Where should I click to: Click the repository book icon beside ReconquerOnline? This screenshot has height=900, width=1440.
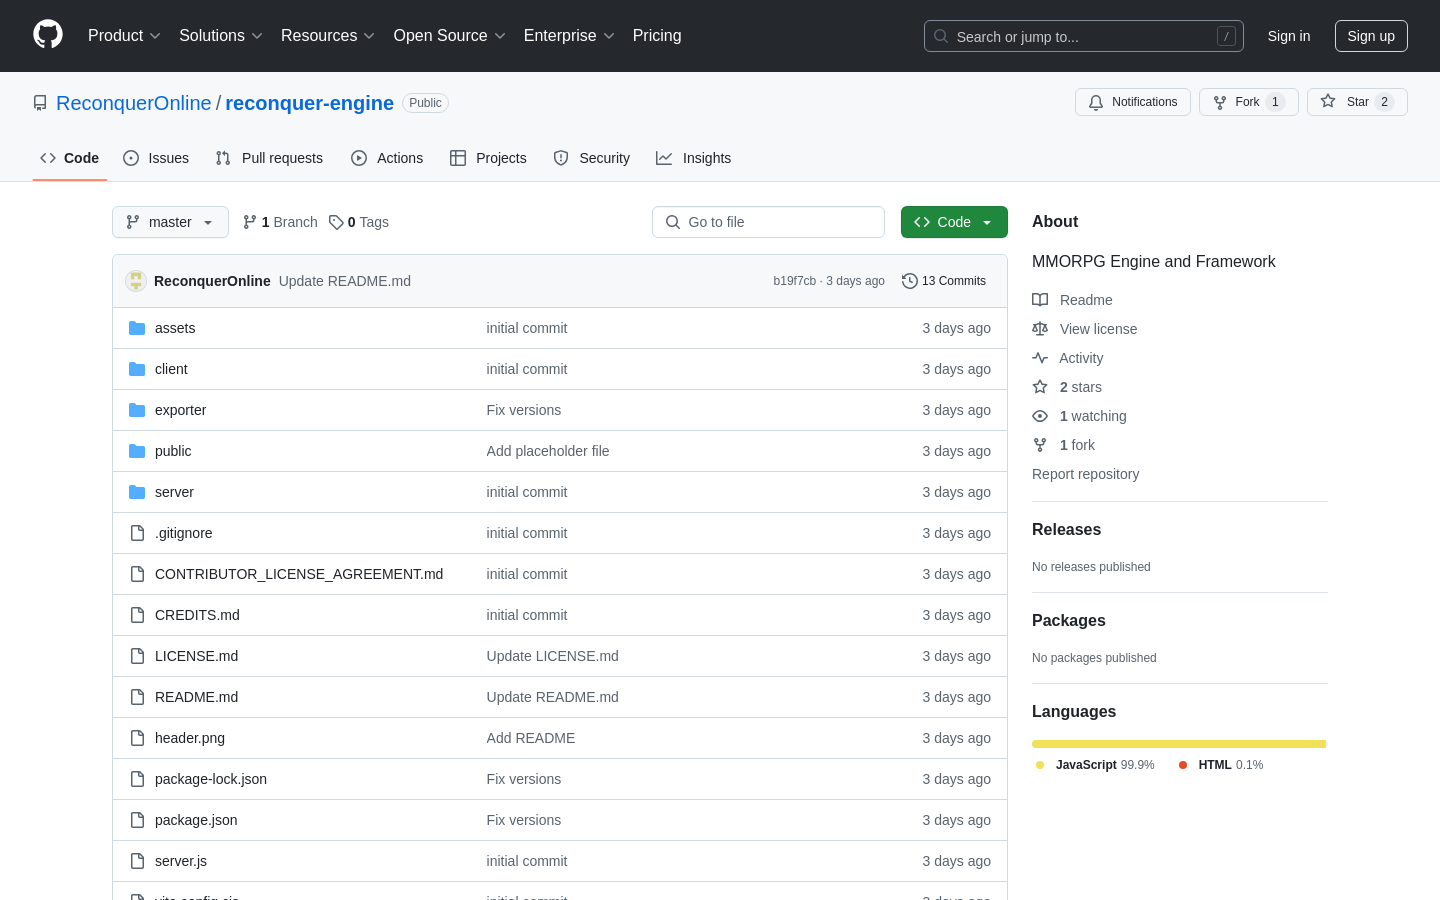pyautogui.click(x=40, y=103)
